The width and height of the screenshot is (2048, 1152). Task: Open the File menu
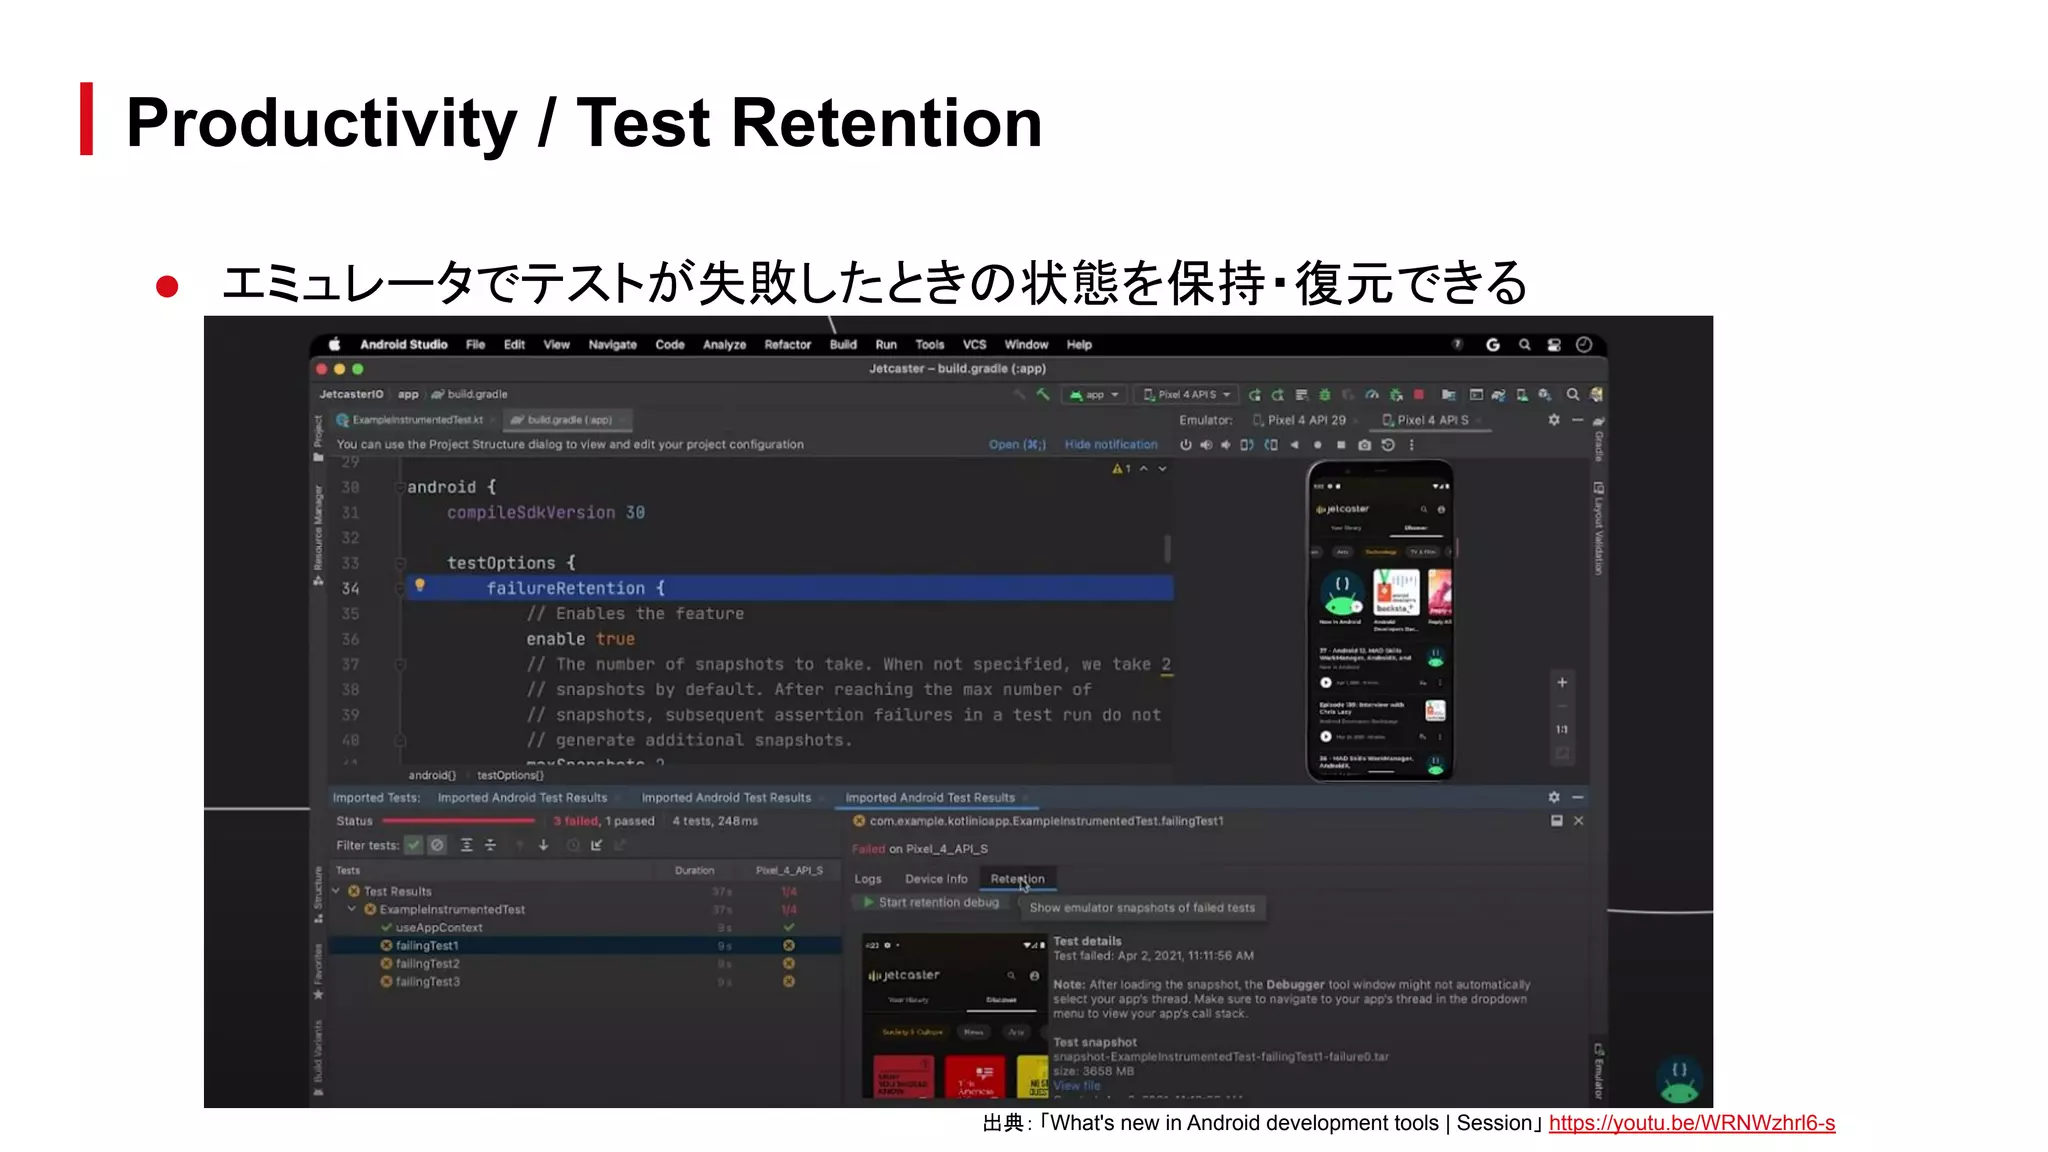(475, 345)
